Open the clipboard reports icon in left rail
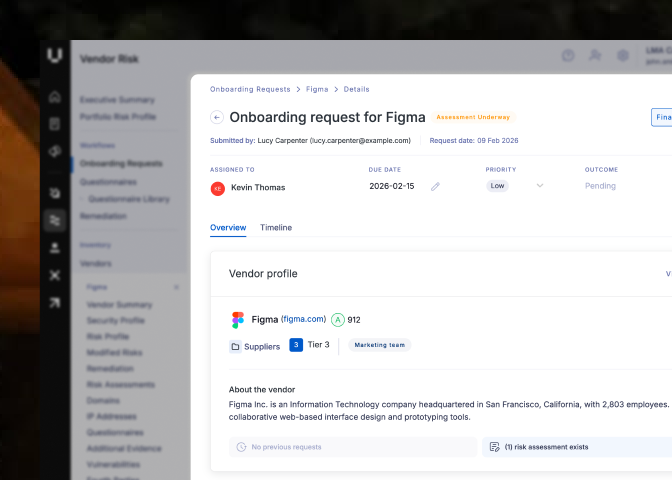The height and width of the screenshot is (480, 672). click(55, 124)
